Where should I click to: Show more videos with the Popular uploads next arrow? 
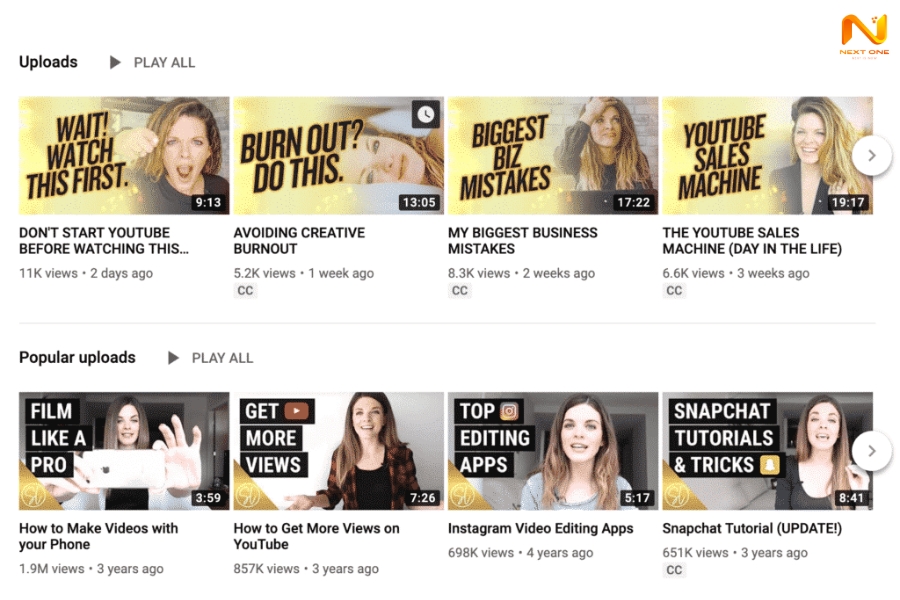point(872,451)
